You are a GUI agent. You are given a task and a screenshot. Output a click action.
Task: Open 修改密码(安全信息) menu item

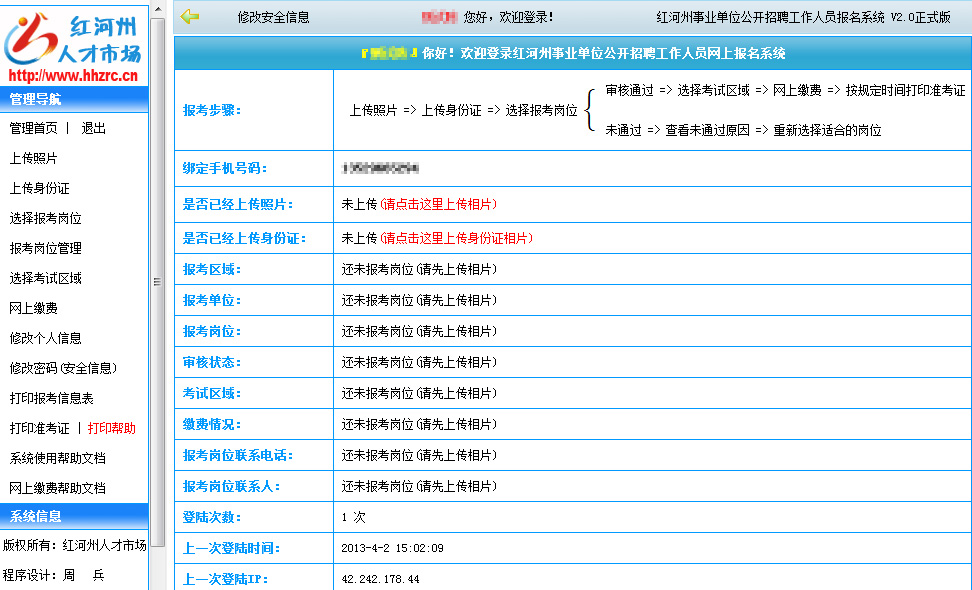pos(63,368)
